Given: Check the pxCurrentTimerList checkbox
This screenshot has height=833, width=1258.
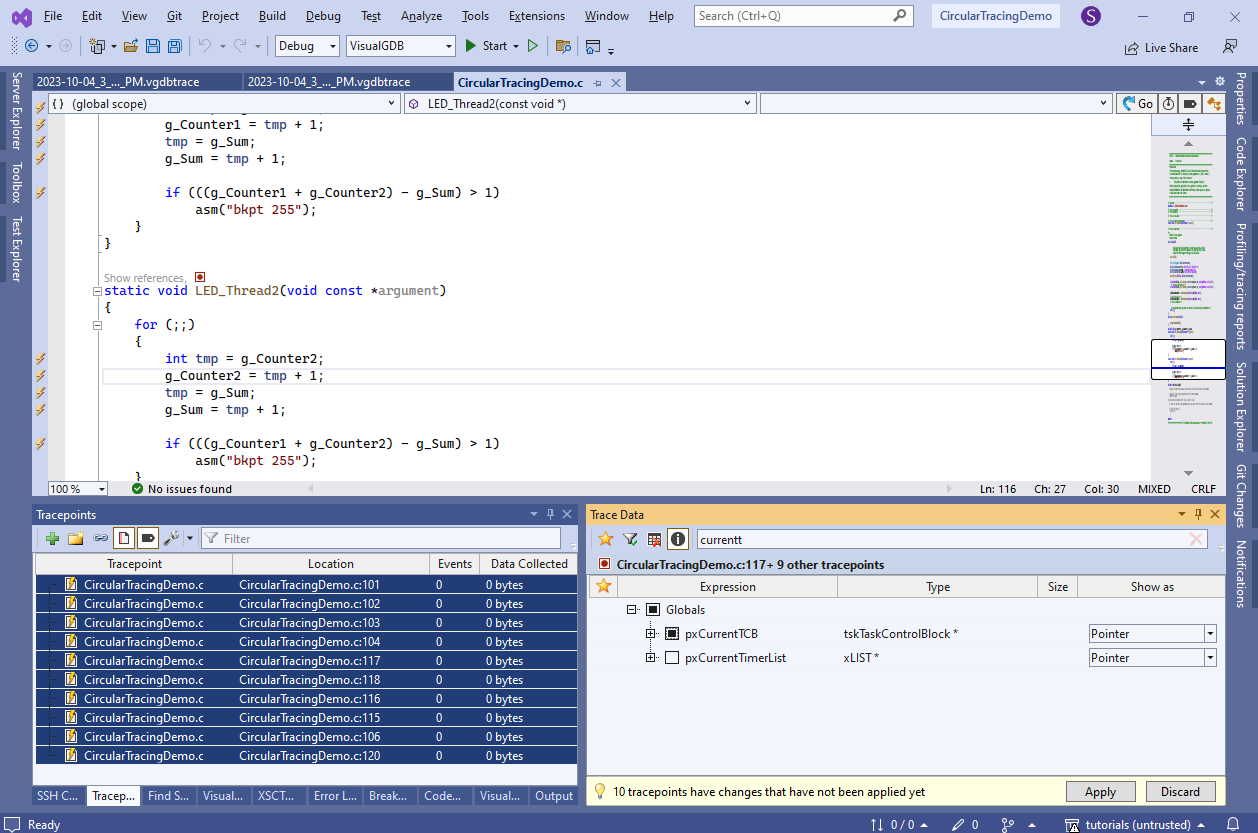Looking at the screenshot, I should tap(672, 657).
